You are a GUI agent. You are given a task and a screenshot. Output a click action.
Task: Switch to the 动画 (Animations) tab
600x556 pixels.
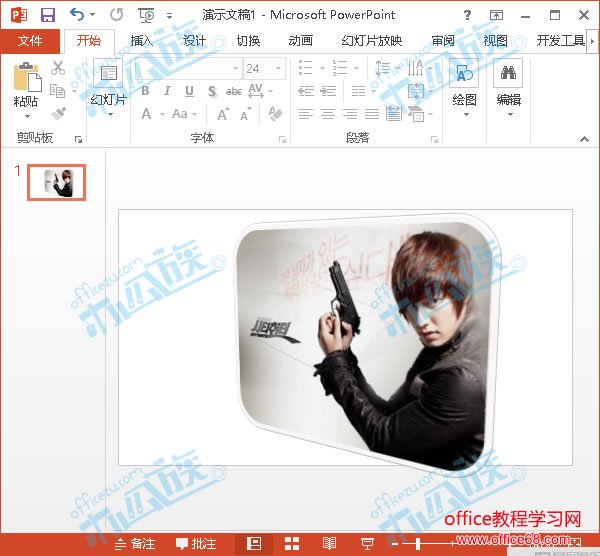point(301,40)
